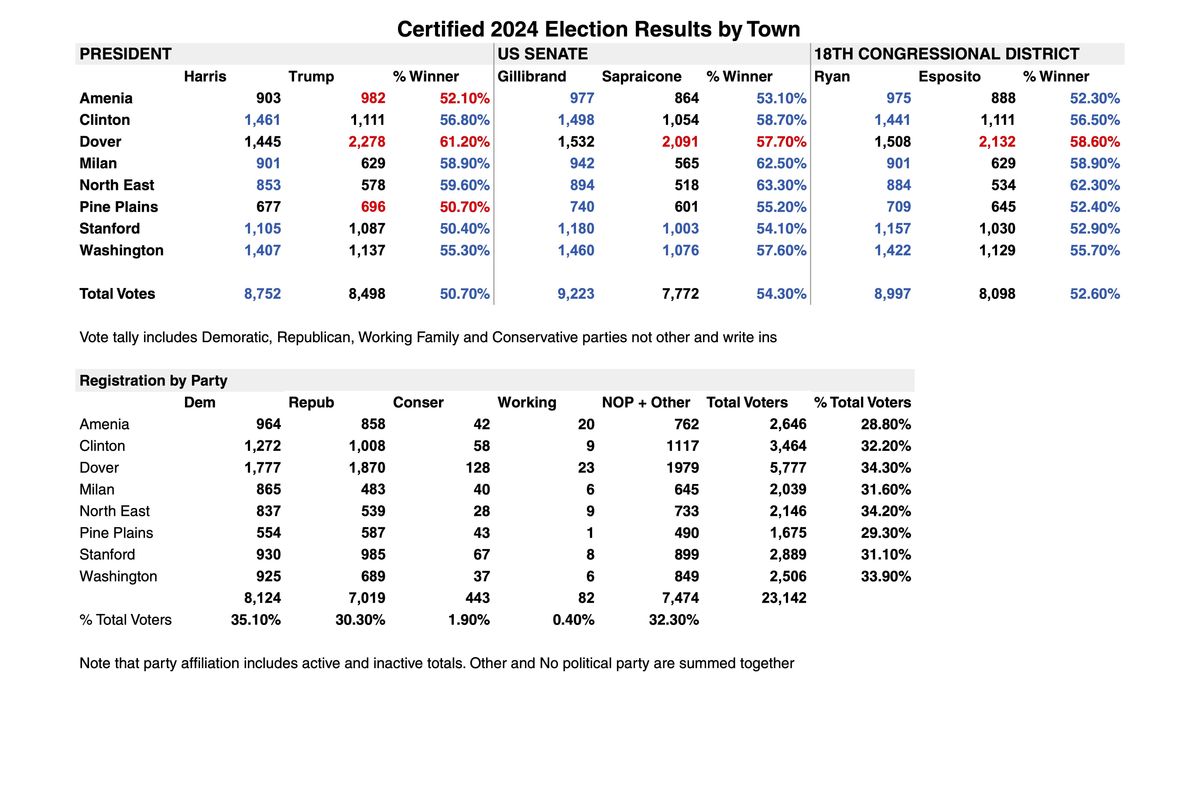Click the vote tally note about parties
This screenshot has height=800, width=1200.
(428, 337)
